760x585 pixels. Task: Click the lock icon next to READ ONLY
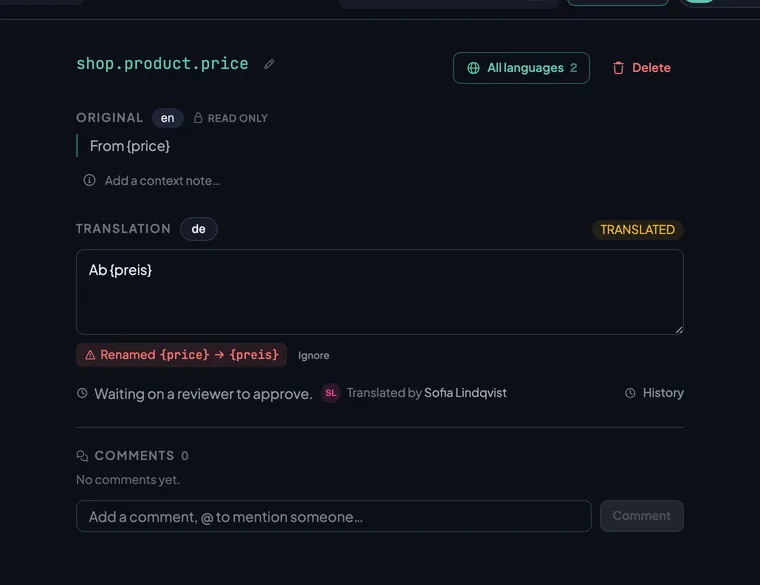coord(198,118)
